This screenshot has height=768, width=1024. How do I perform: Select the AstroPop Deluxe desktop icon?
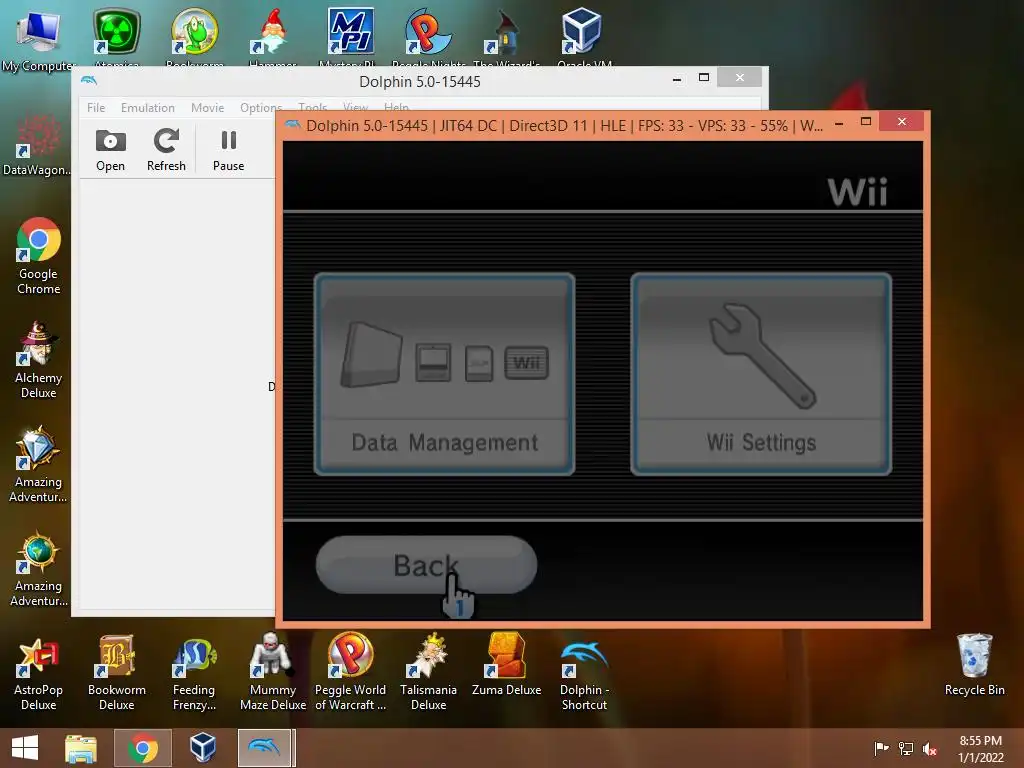39,674
